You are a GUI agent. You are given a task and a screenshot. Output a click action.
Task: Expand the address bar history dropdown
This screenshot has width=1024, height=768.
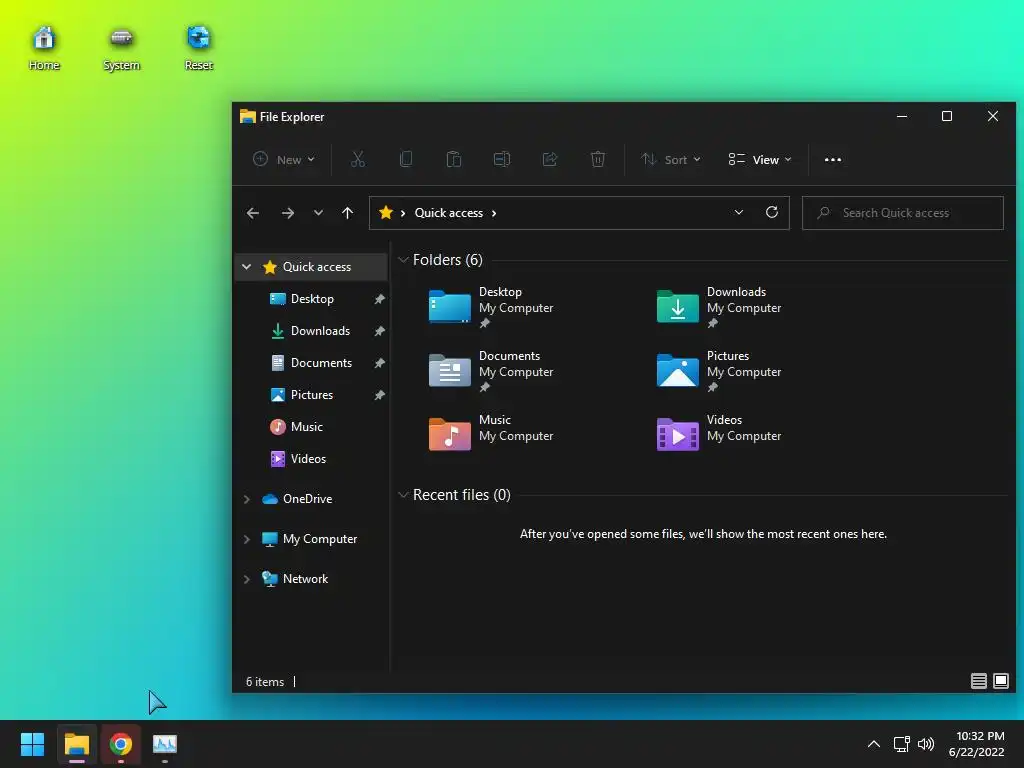tap(739, 212)
